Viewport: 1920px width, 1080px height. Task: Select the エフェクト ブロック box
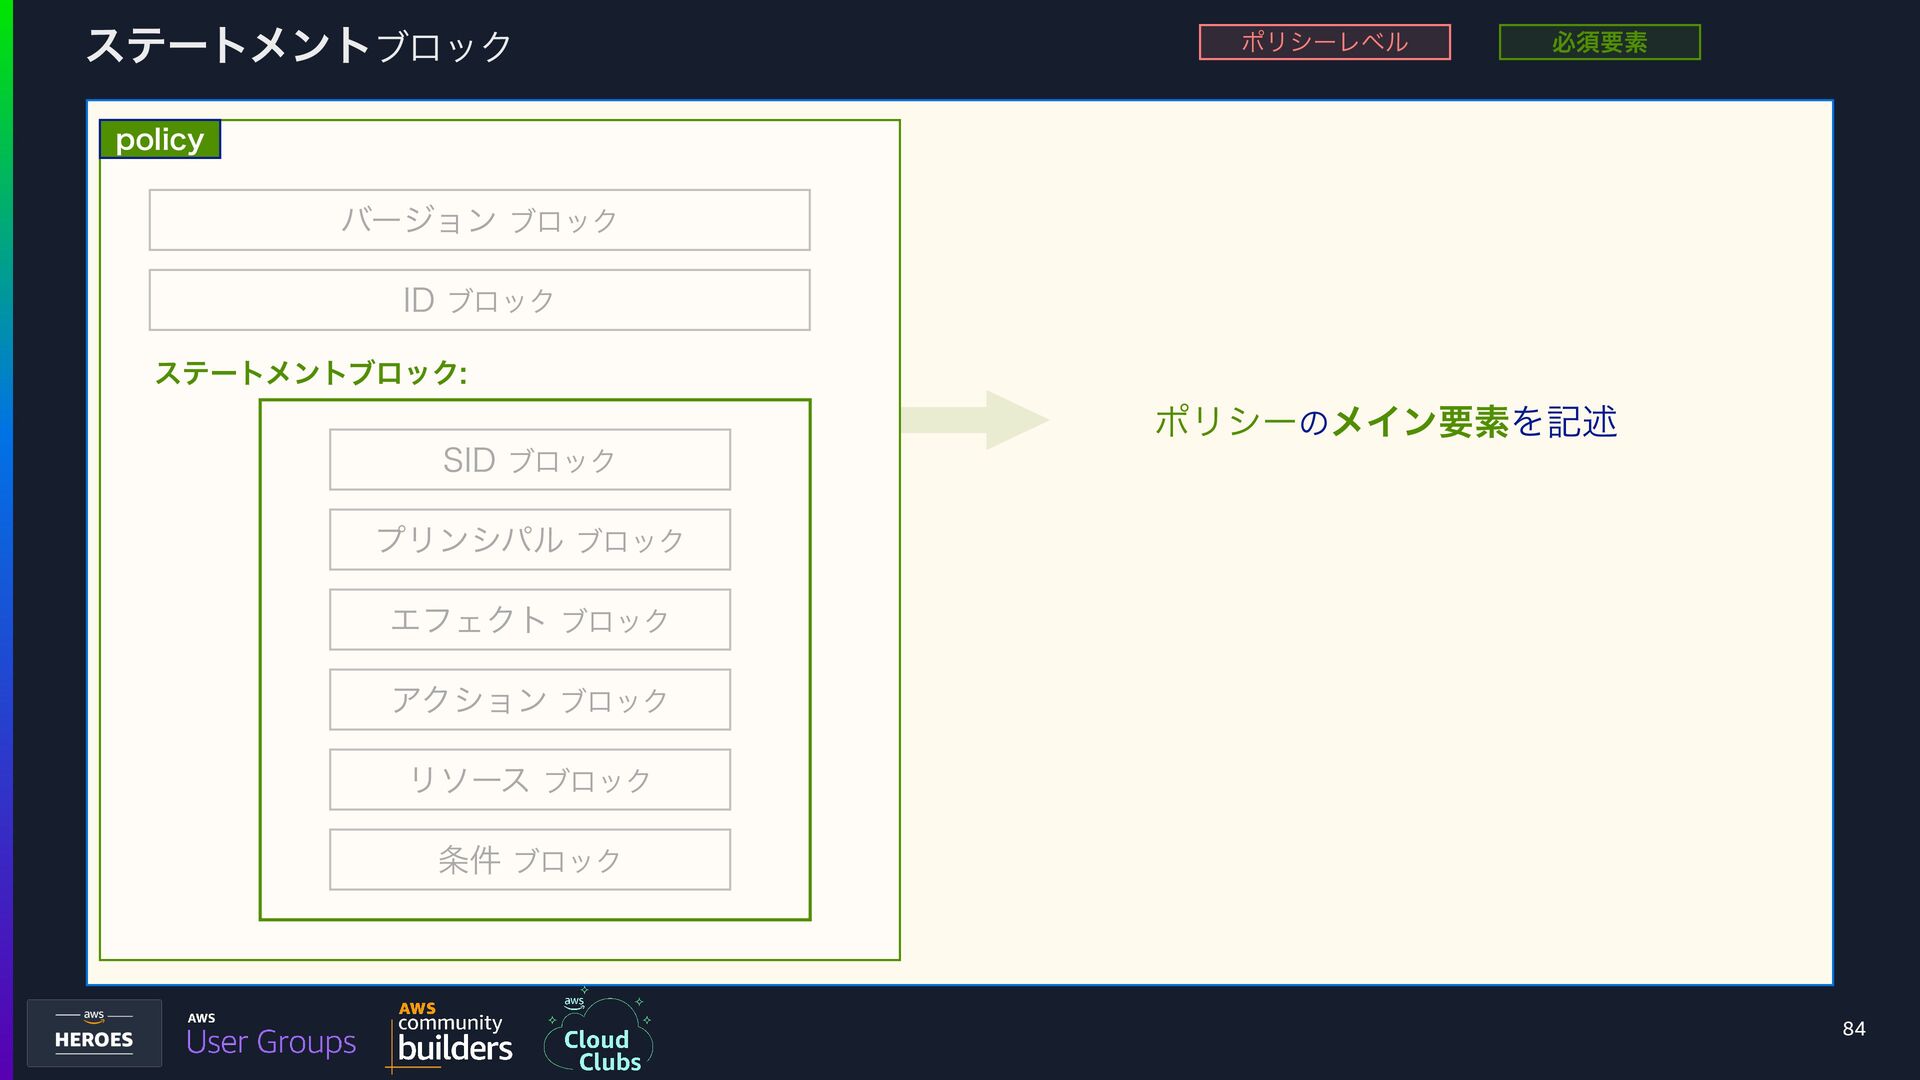[x=530, y=620]
